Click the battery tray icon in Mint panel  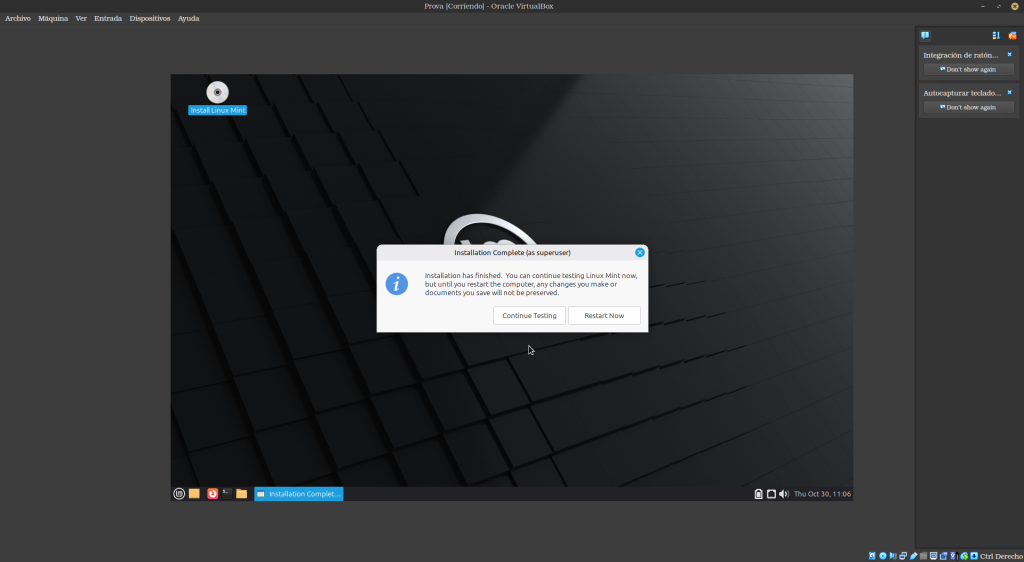758,494
